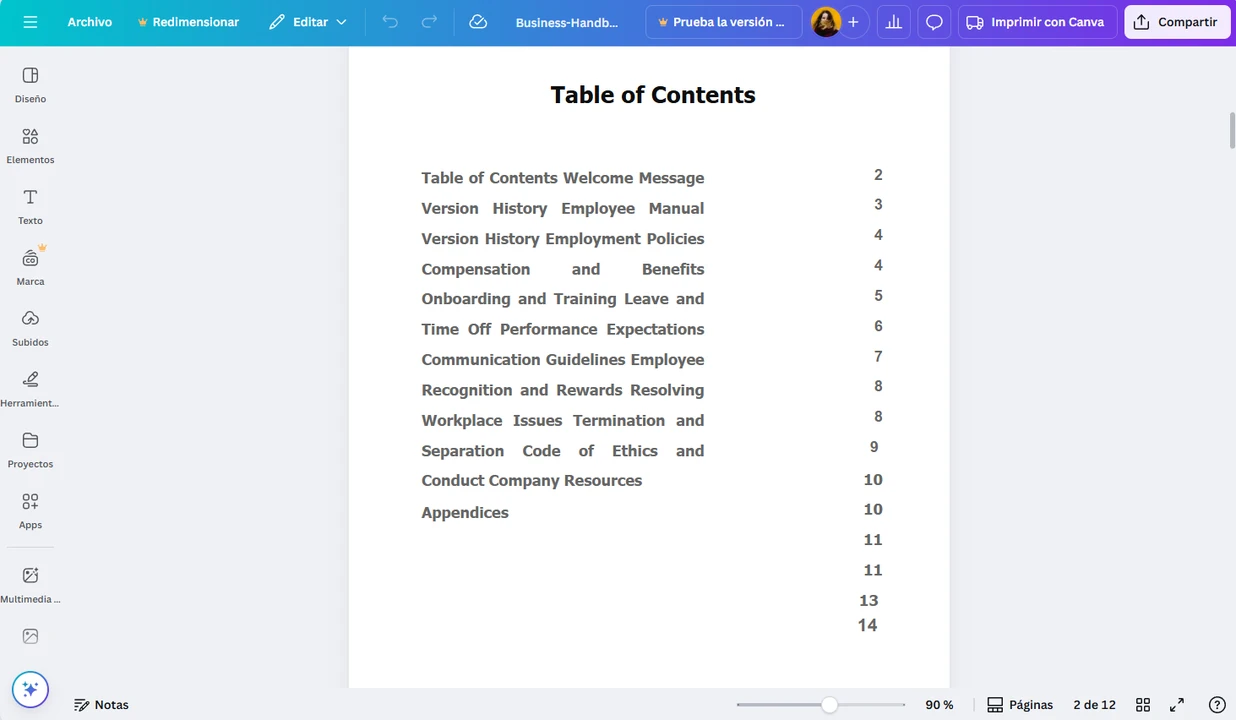Select 'Communication Guidelines Employee' line

[563, 360]
